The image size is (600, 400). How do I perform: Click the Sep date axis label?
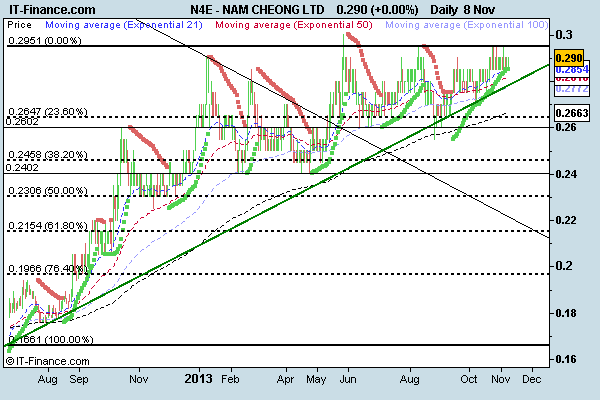(x=78, y=379)
